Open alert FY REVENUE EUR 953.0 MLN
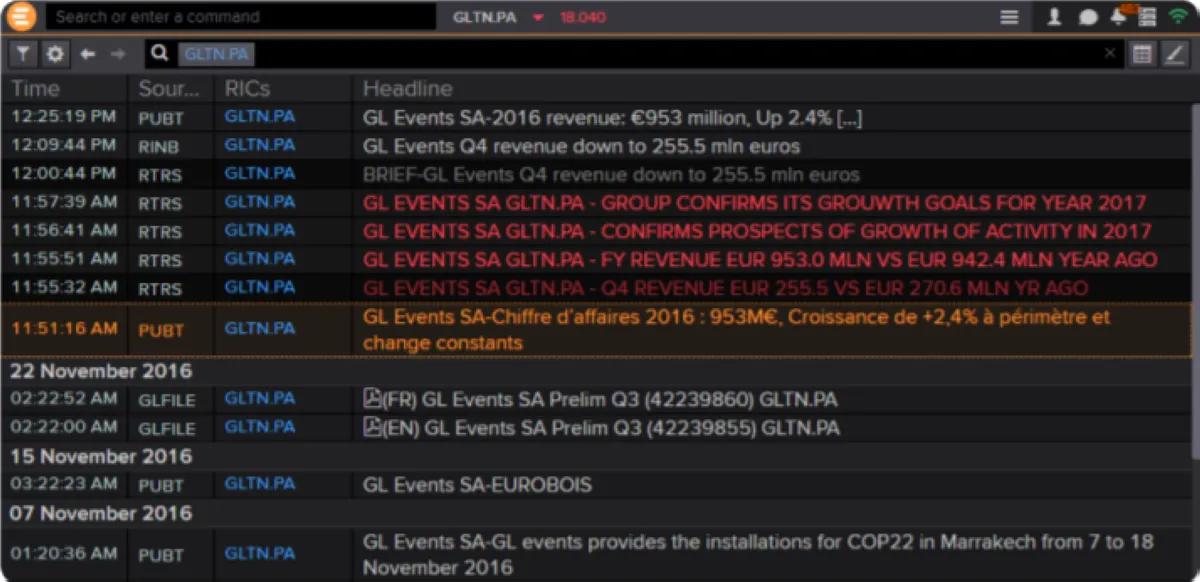The width and height of the screenshot is (1200, 582). 760,260
